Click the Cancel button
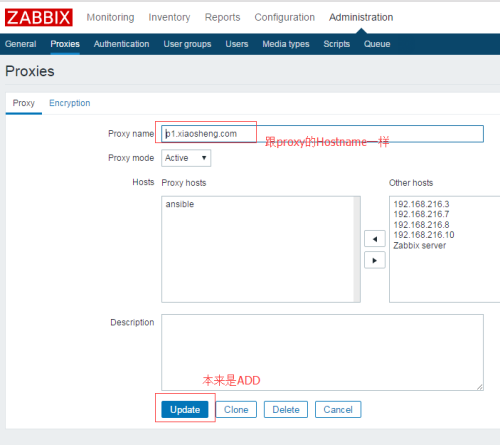 338,409
